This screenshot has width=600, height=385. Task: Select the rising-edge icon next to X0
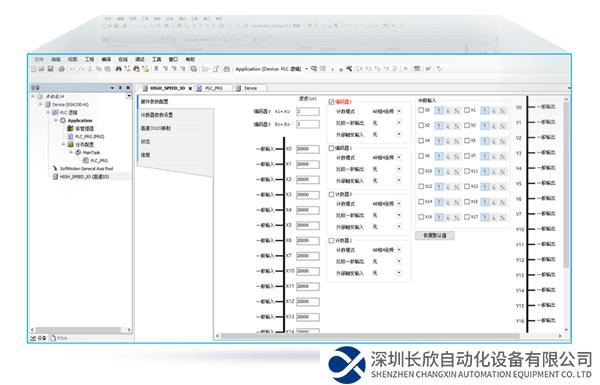point(439,110)
